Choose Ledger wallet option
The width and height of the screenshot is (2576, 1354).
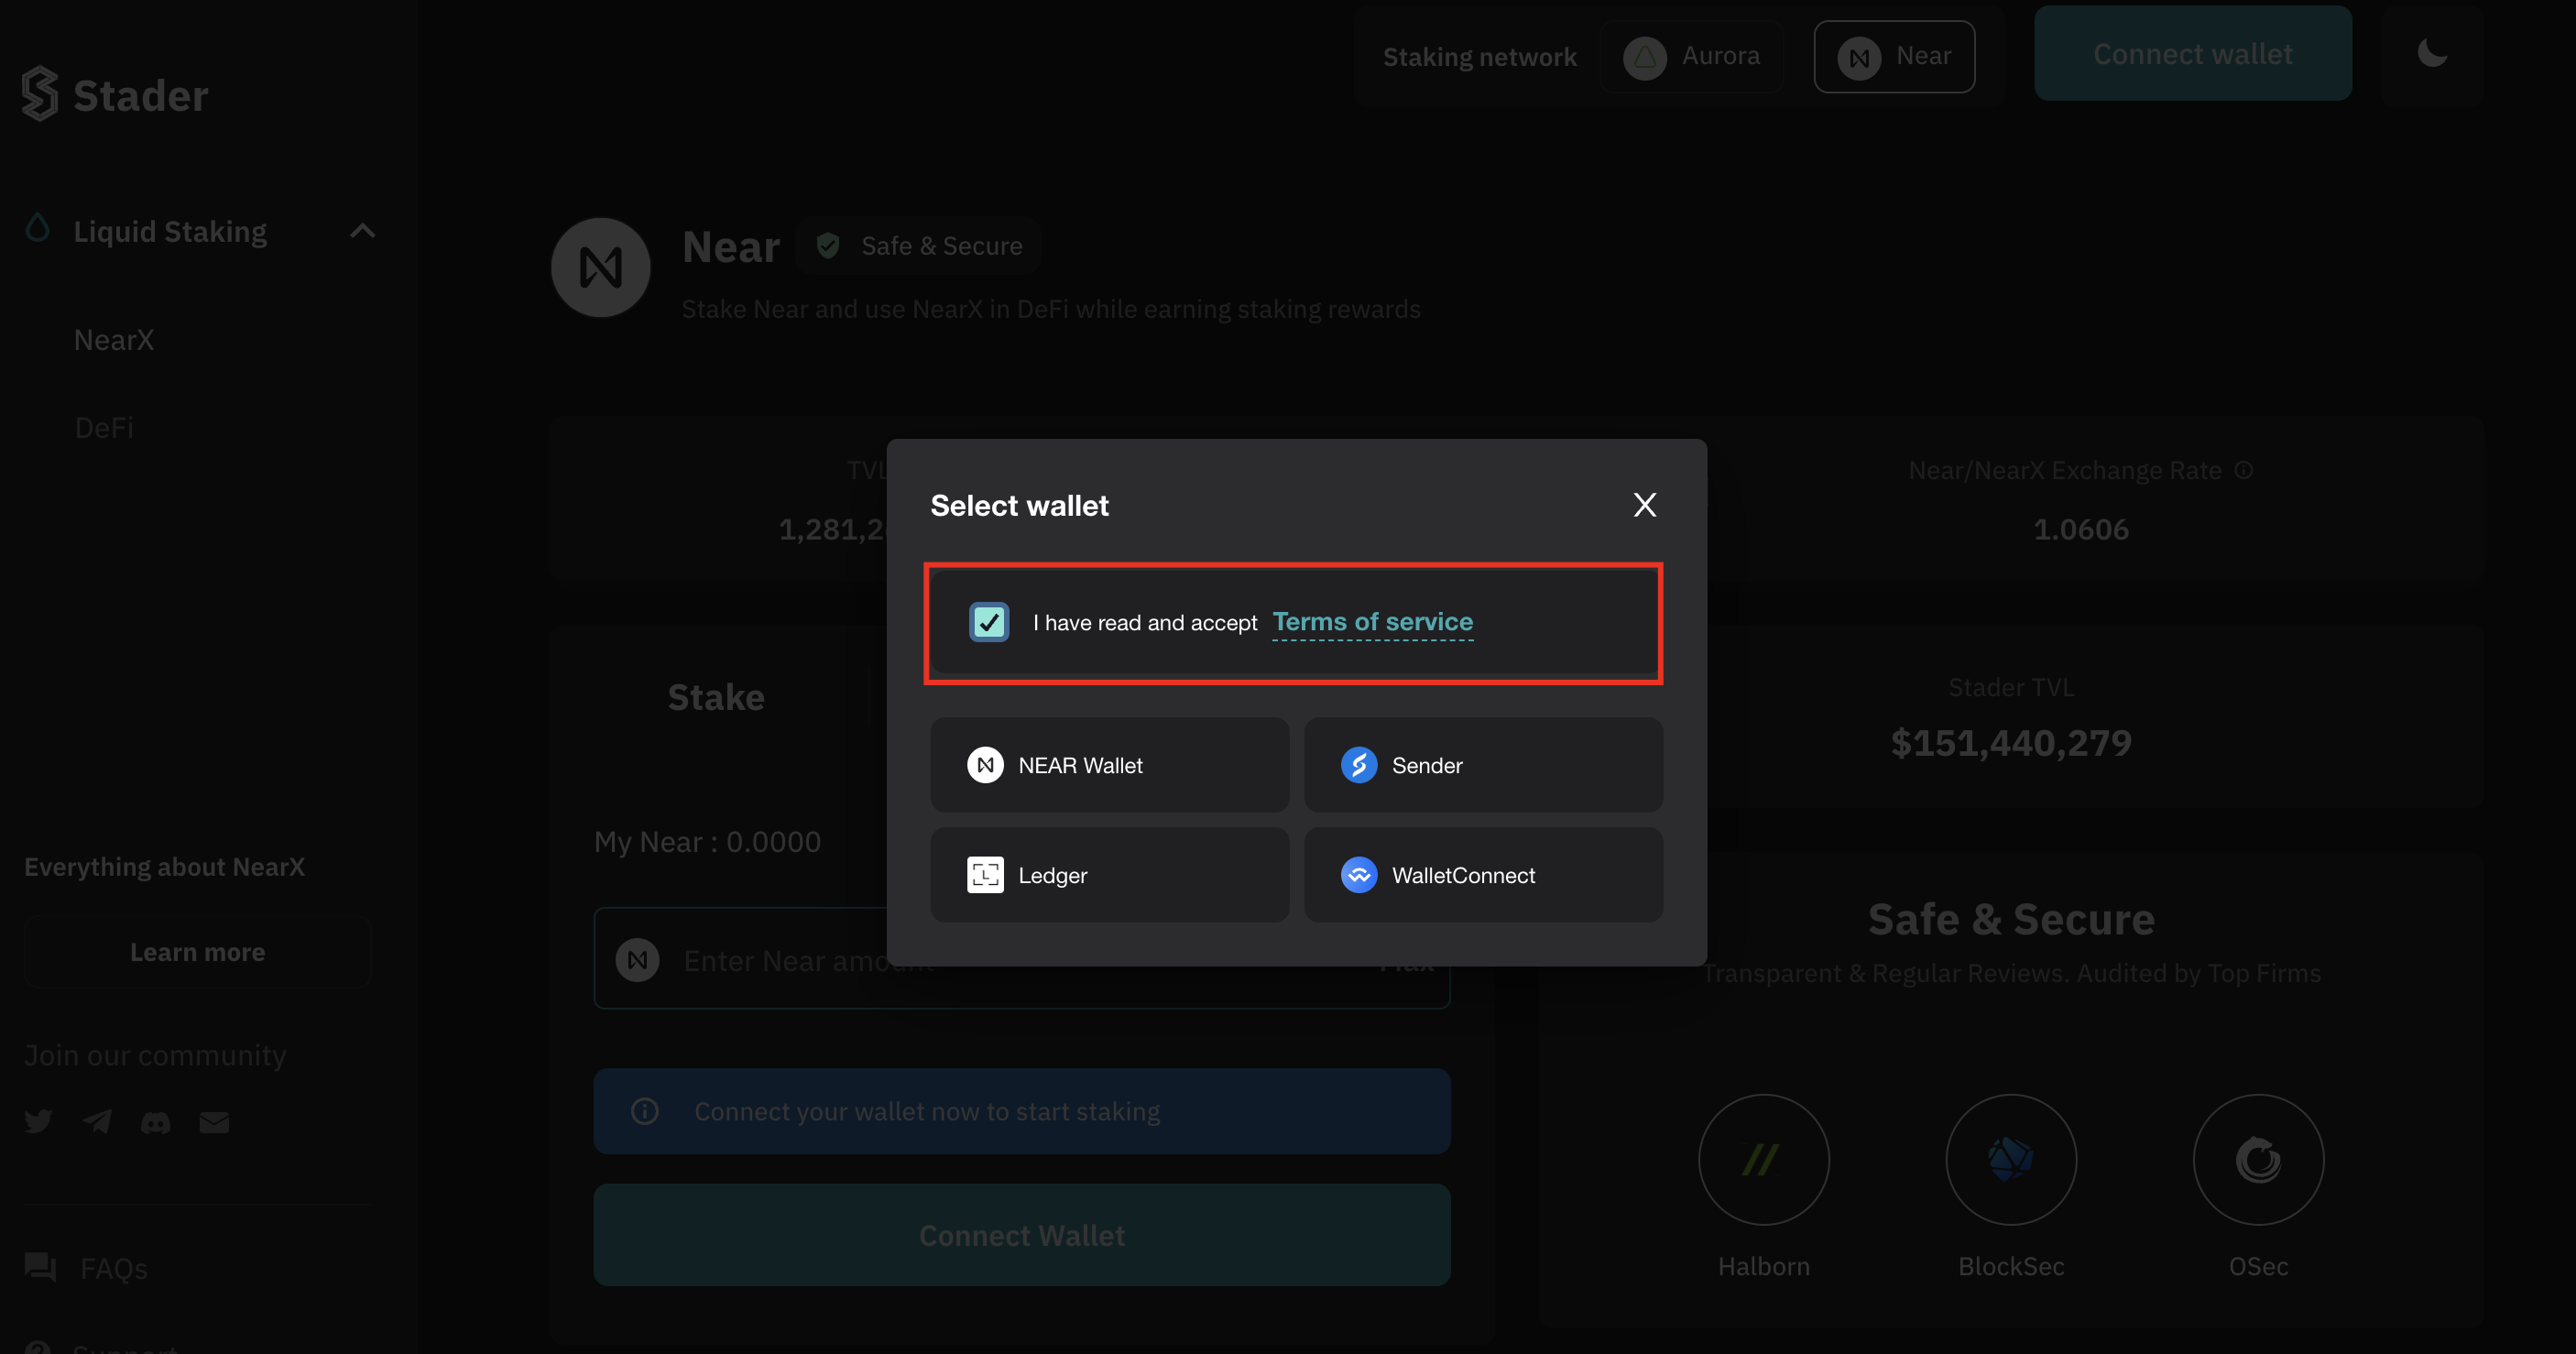coord(1109,875)
